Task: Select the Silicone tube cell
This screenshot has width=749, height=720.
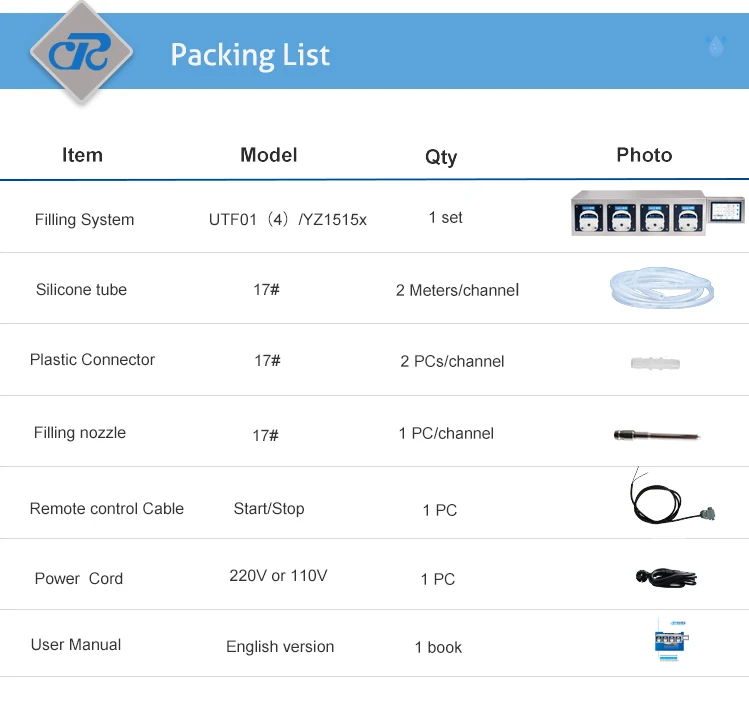Action: pos(81,290)
